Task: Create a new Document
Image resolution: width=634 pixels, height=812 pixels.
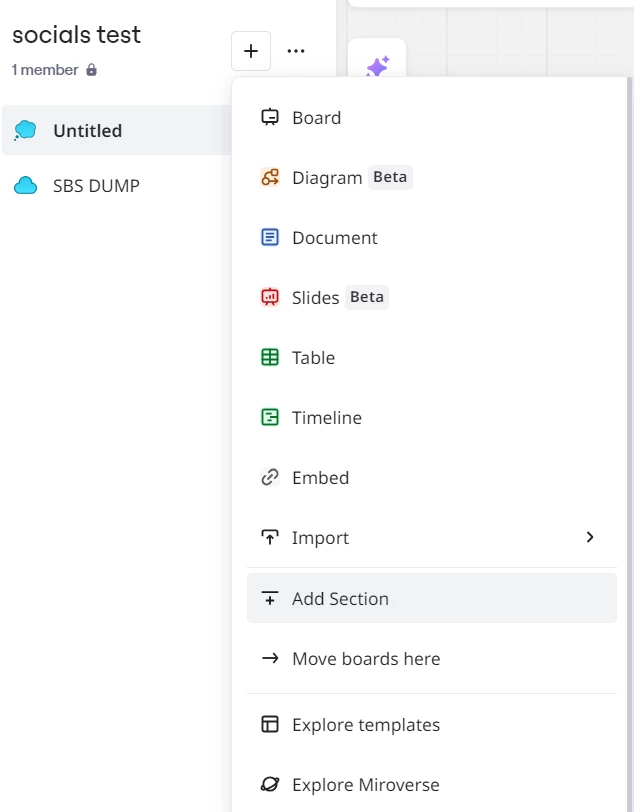Action: pos(431,238)
